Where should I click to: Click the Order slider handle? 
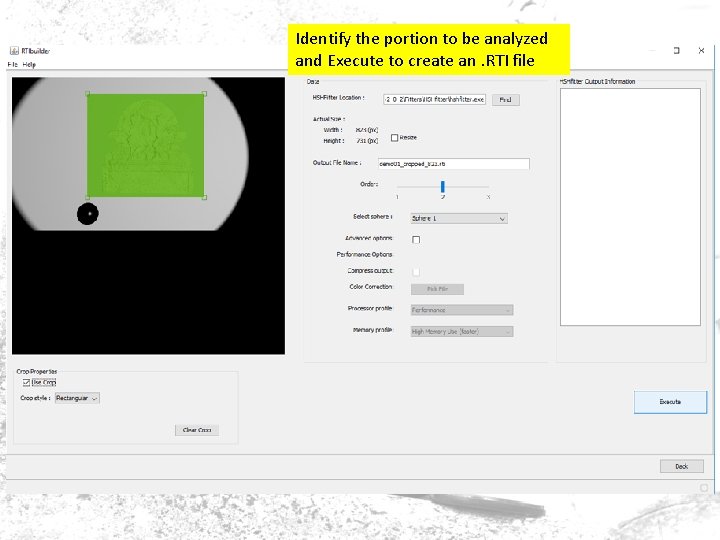pyautogui.click(x=443, y=186)
